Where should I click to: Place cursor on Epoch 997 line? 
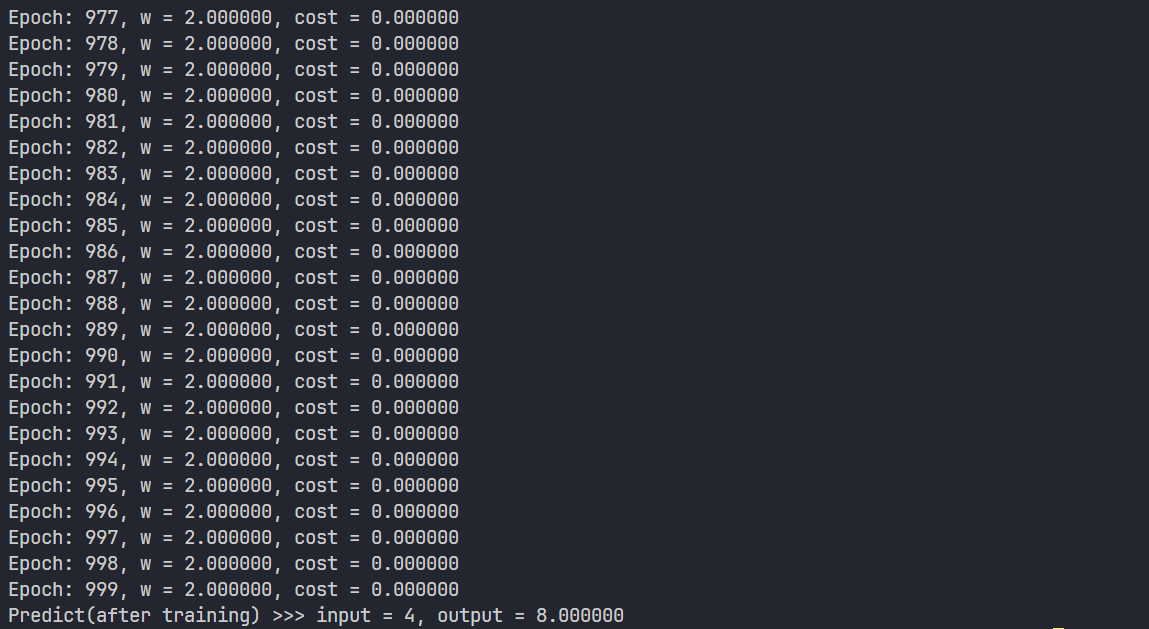point(234,538)
